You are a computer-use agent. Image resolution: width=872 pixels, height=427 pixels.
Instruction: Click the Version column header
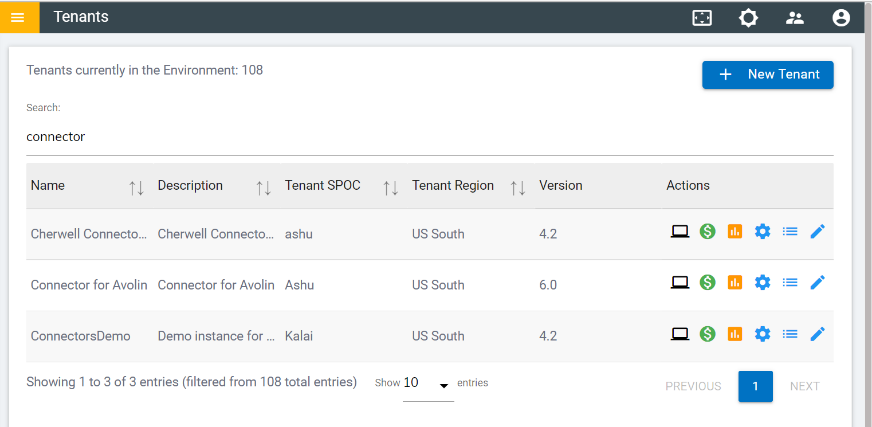[561, 185]
